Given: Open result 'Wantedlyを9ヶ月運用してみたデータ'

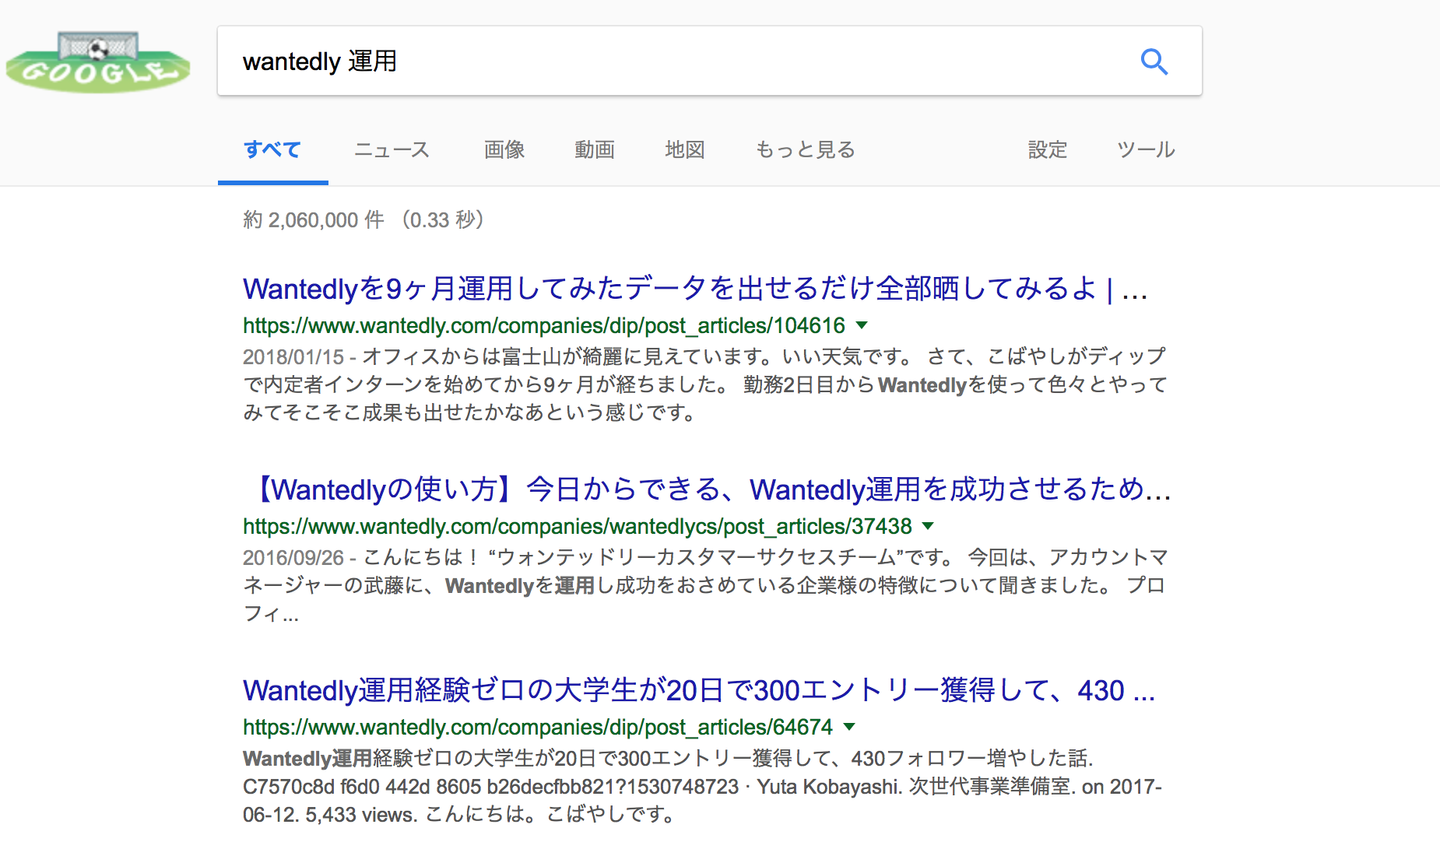Looking at the screenshot, I should tap(695, 289).
